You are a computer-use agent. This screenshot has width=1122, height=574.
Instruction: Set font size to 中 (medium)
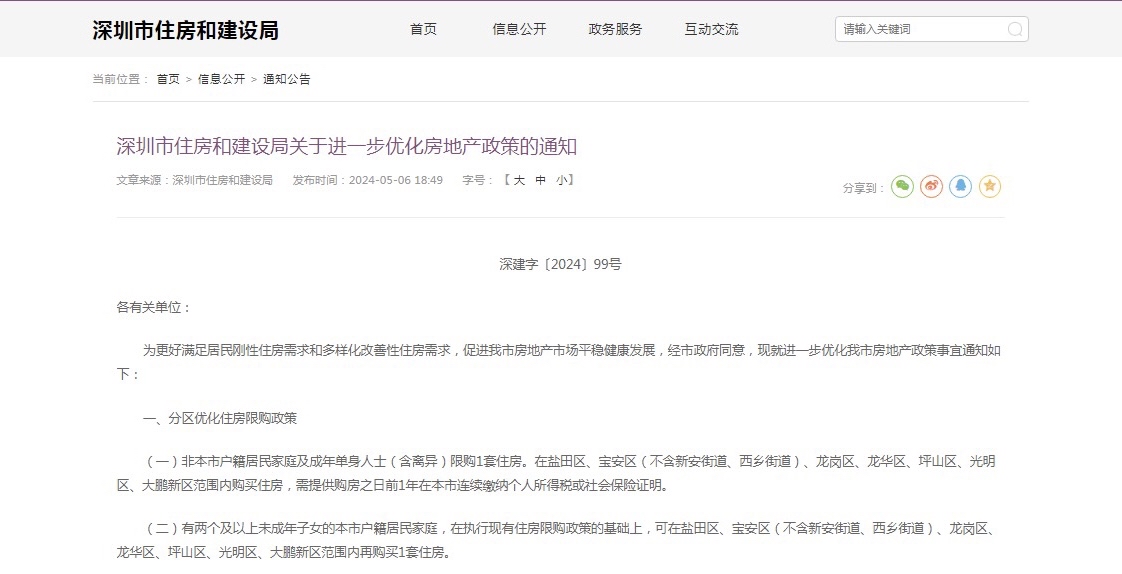541,180
